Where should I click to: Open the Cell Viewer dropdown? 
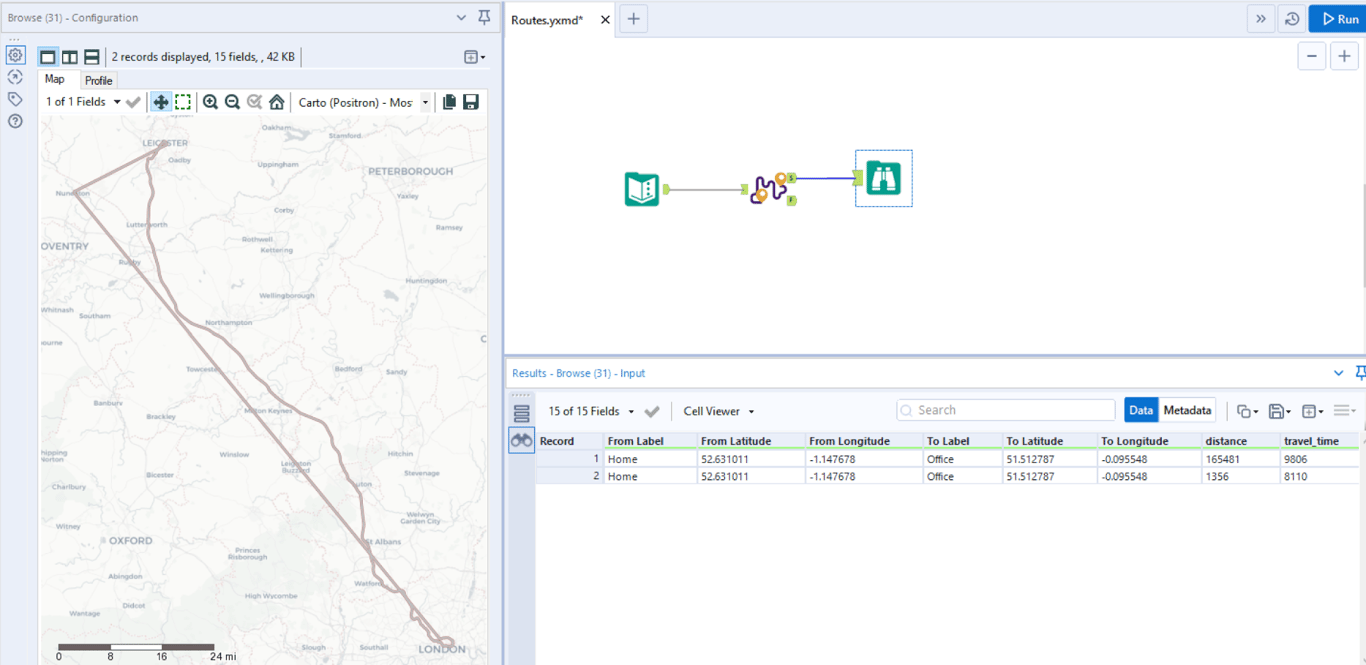pyautogui.click(x=718, y=411)
